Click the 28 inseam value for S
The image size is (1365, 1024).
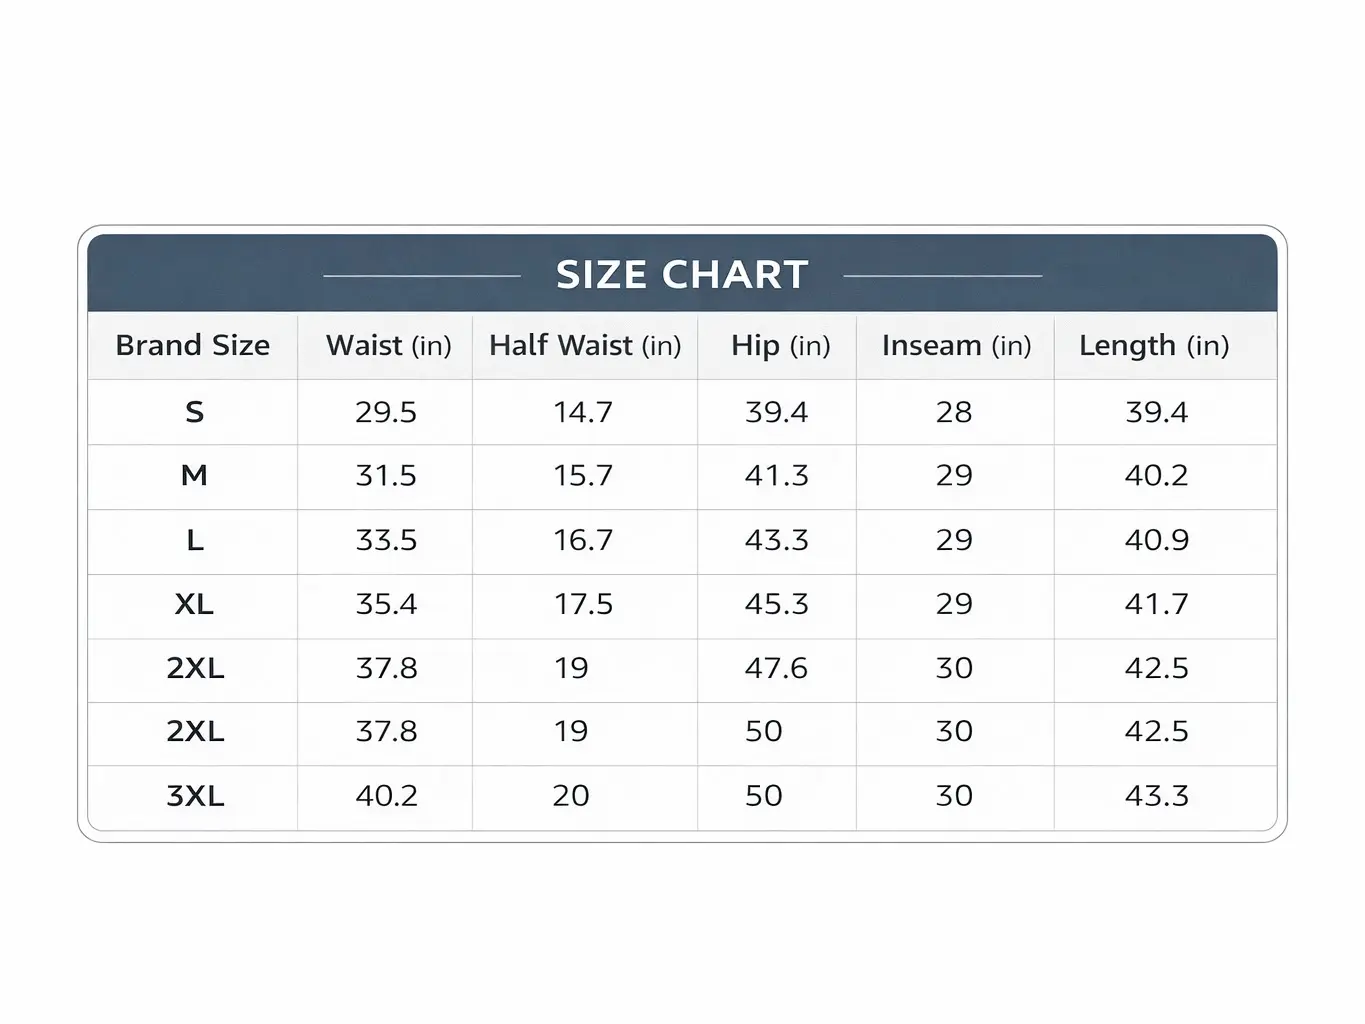coord(954,411)
